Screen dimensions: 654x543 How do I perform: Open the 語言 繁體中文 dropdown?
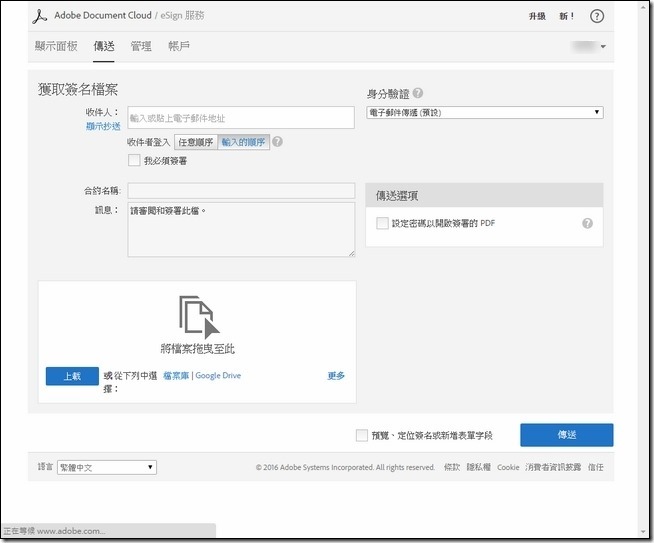(x=107, y=468)
